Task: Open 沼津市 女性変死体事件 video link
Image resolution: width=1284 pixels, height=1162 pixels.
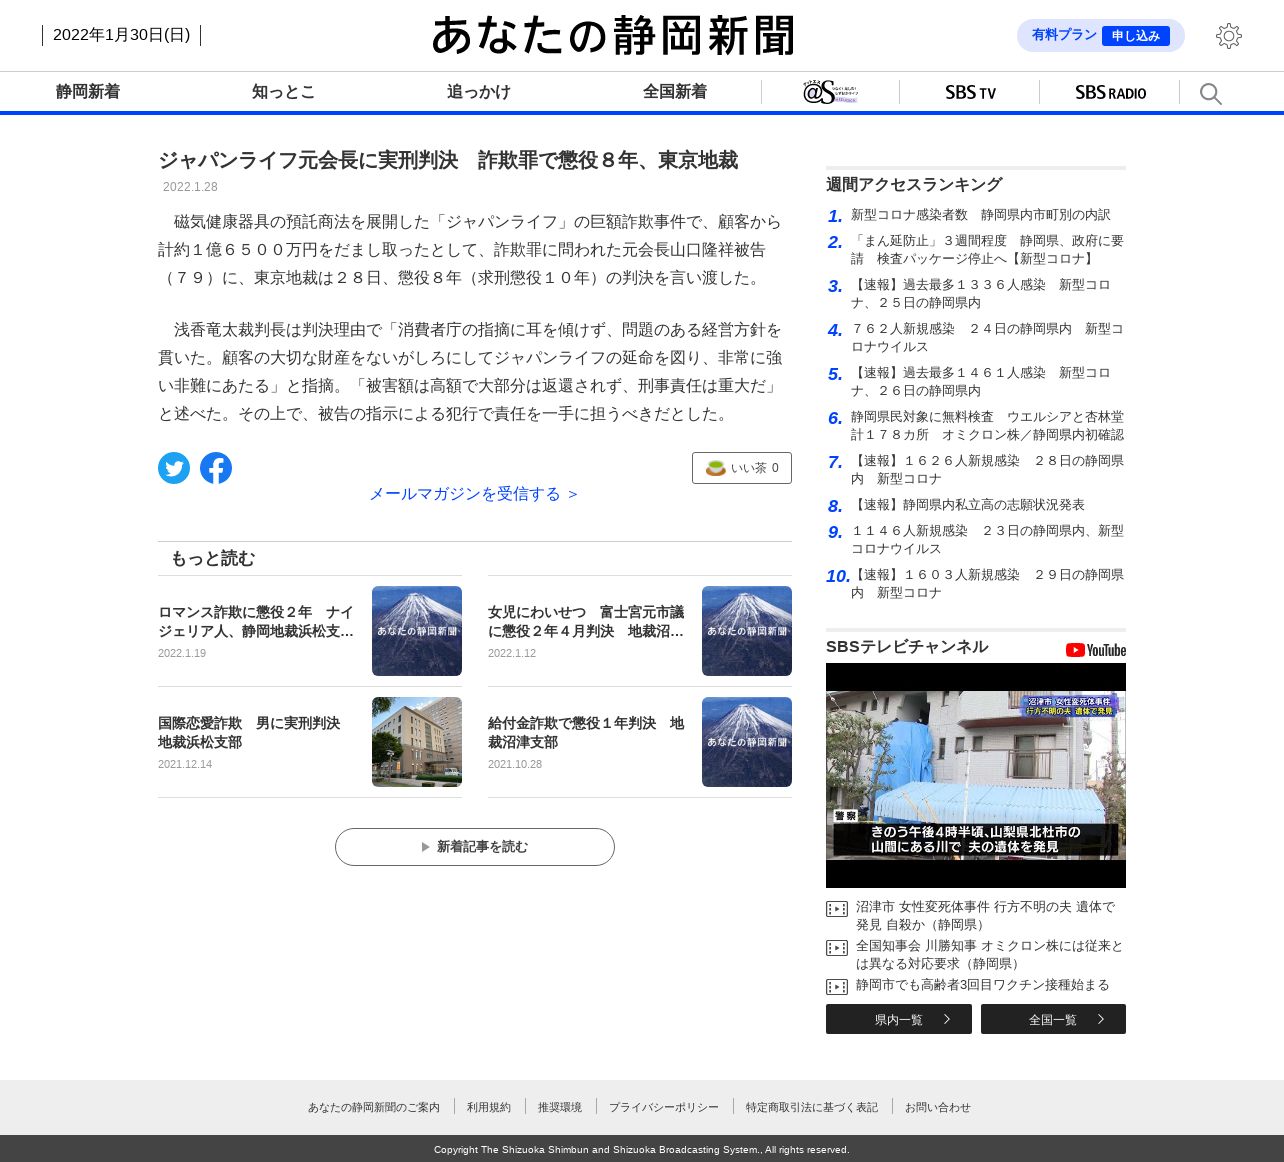Action: tap(985, 916)
